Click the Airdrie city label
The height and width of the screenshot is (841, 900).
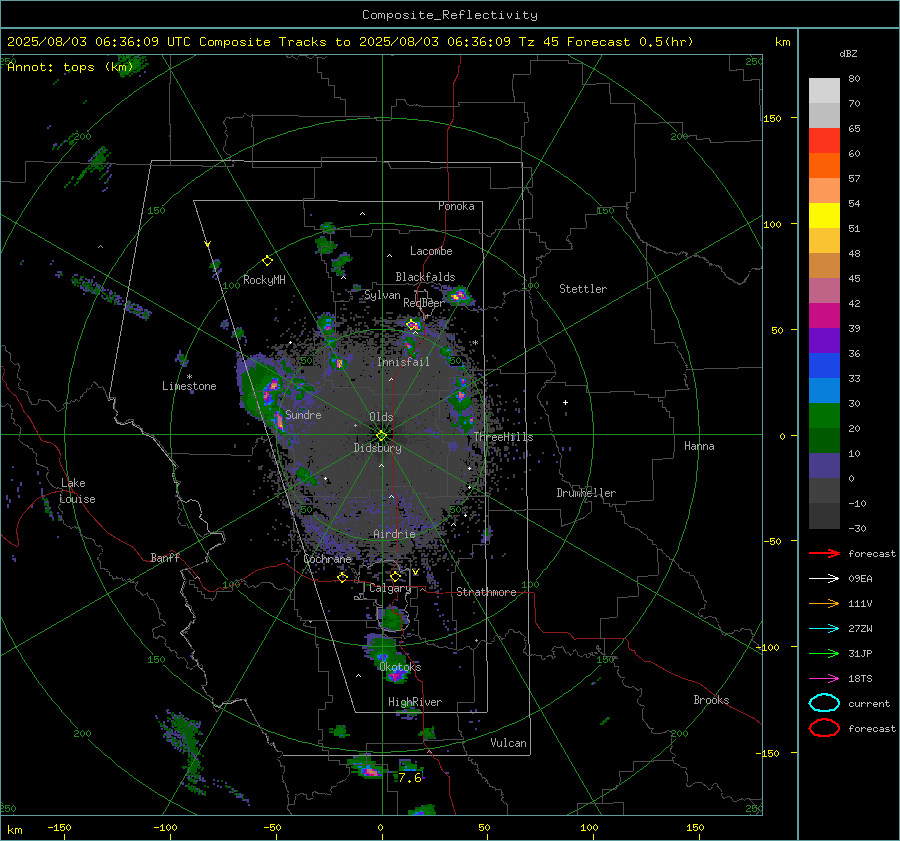pos(394,534)
